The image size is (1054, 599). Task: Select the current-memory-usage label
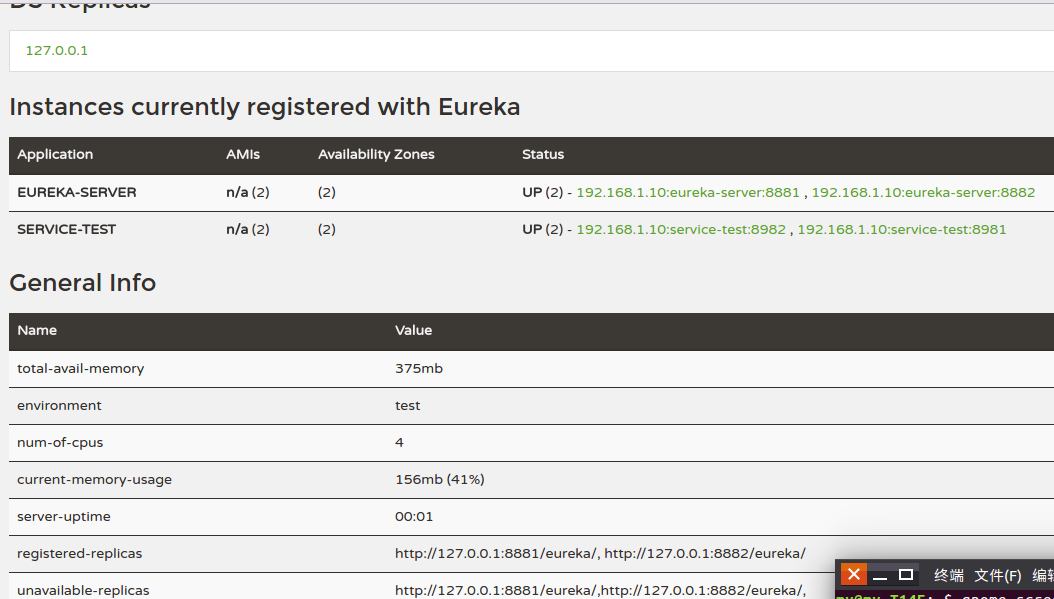(x=95, y=479)
